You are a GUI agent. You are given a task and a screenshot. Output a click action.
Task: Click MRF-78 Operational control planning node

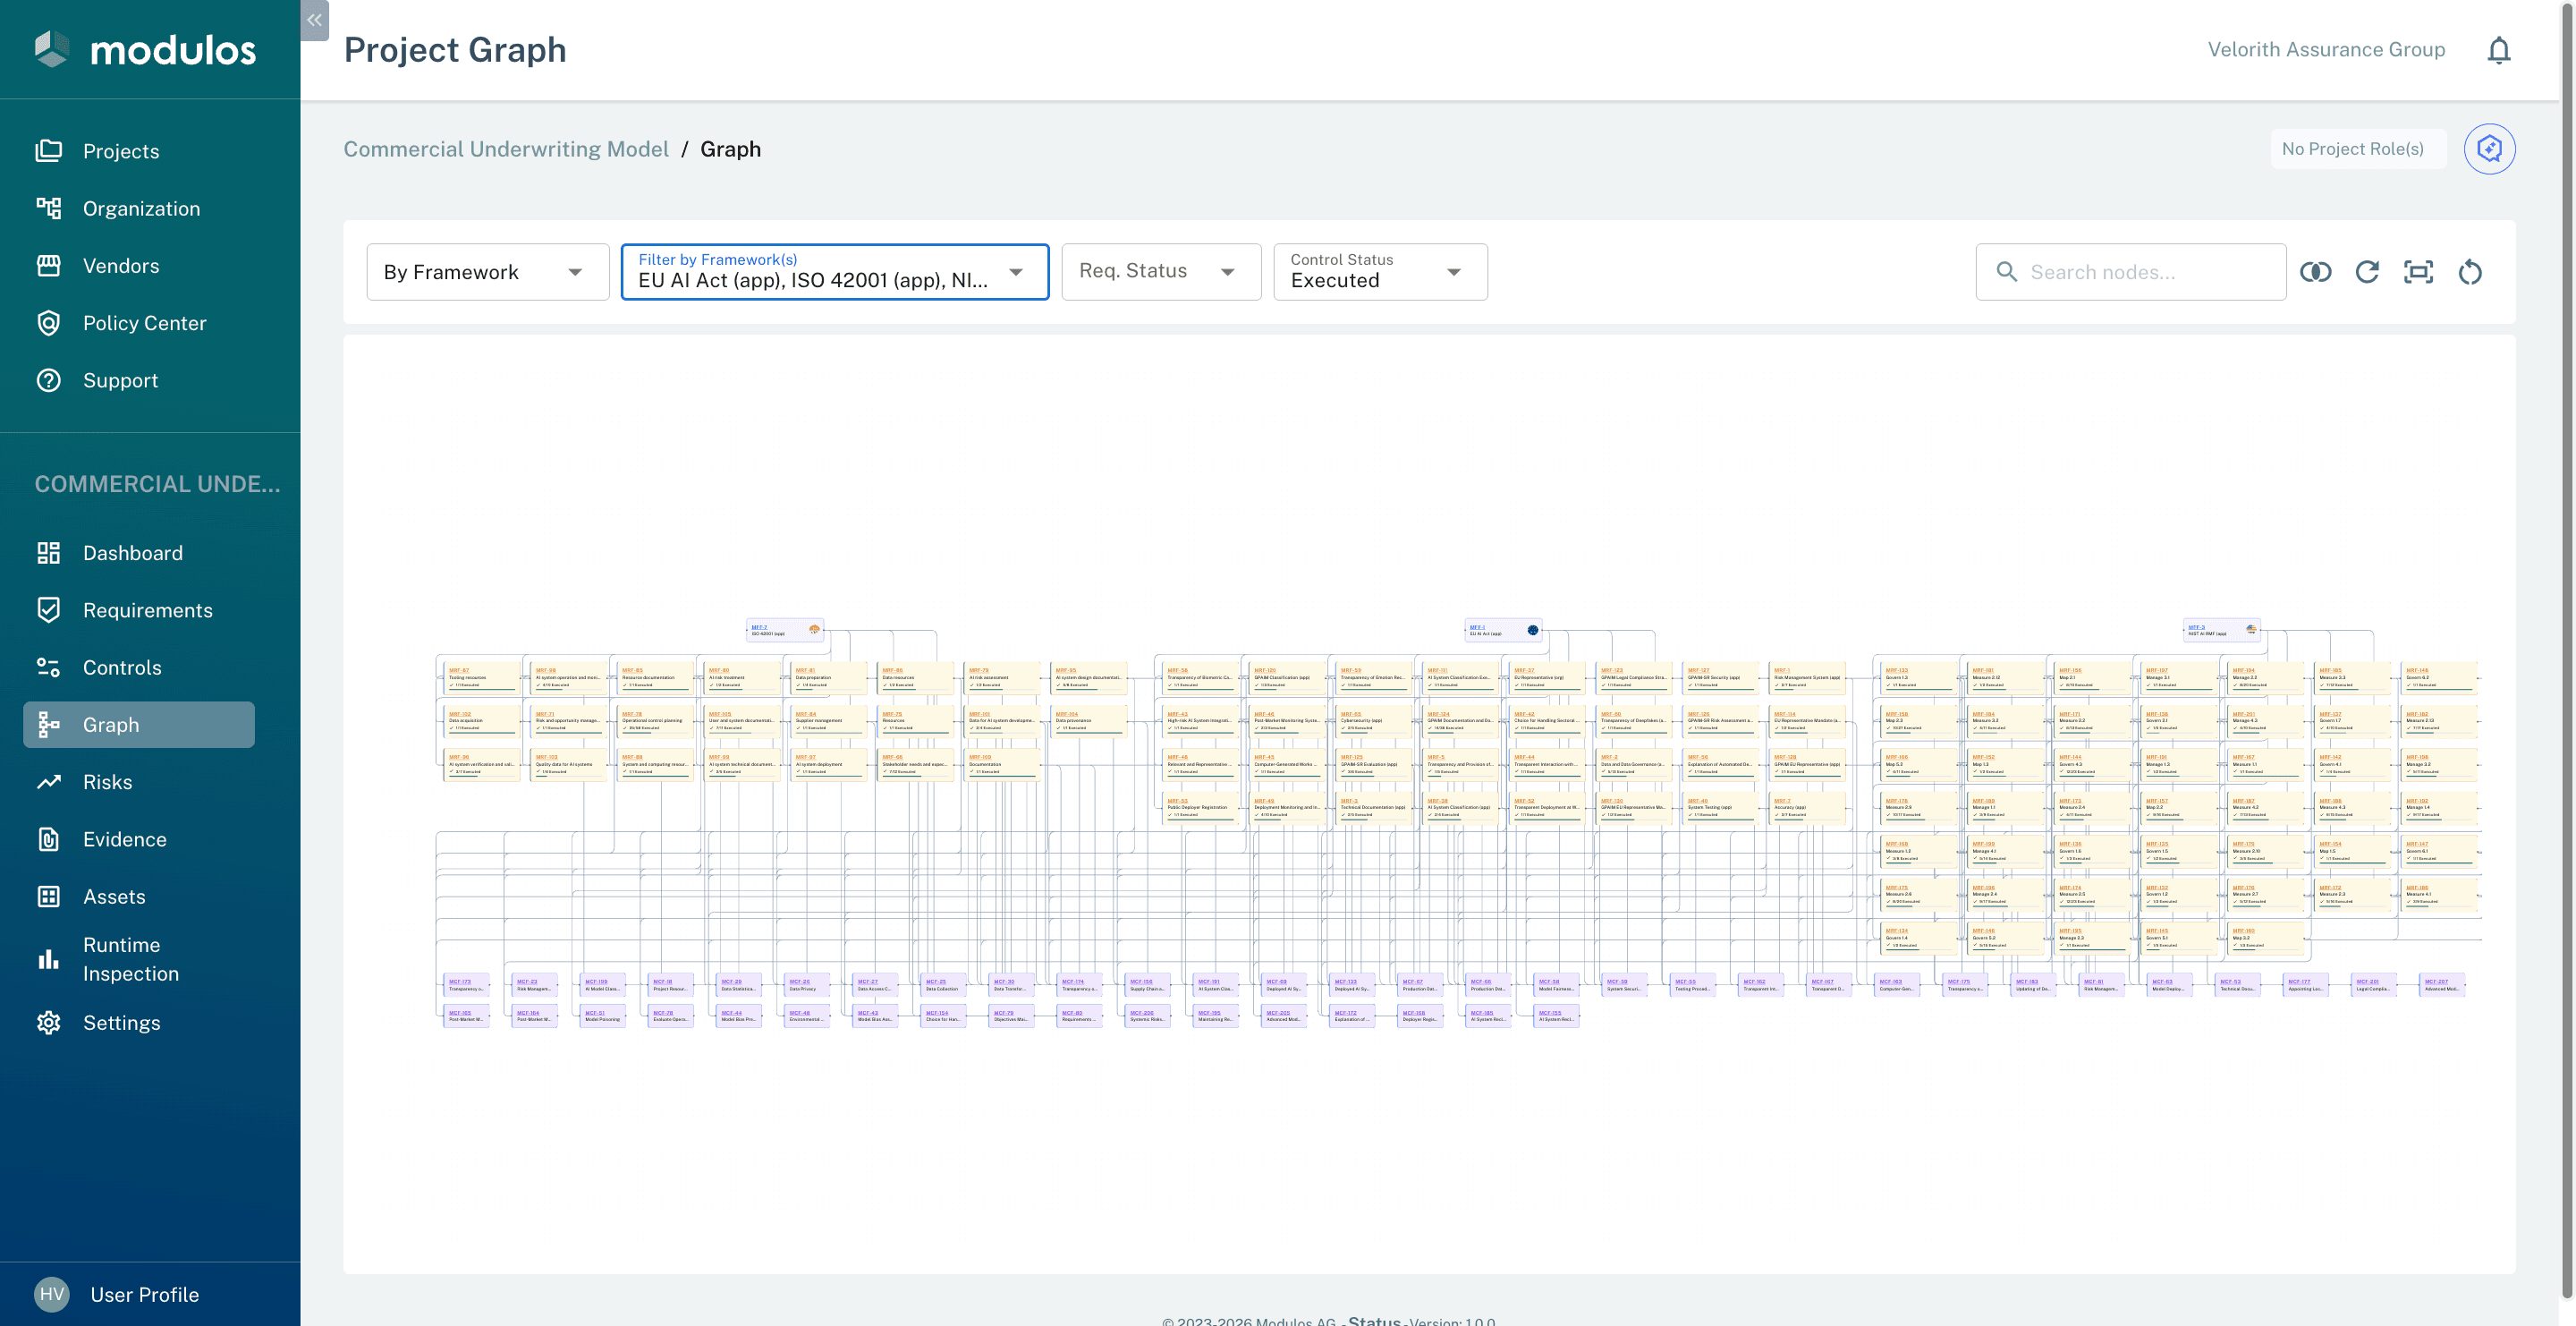(656, 721)
